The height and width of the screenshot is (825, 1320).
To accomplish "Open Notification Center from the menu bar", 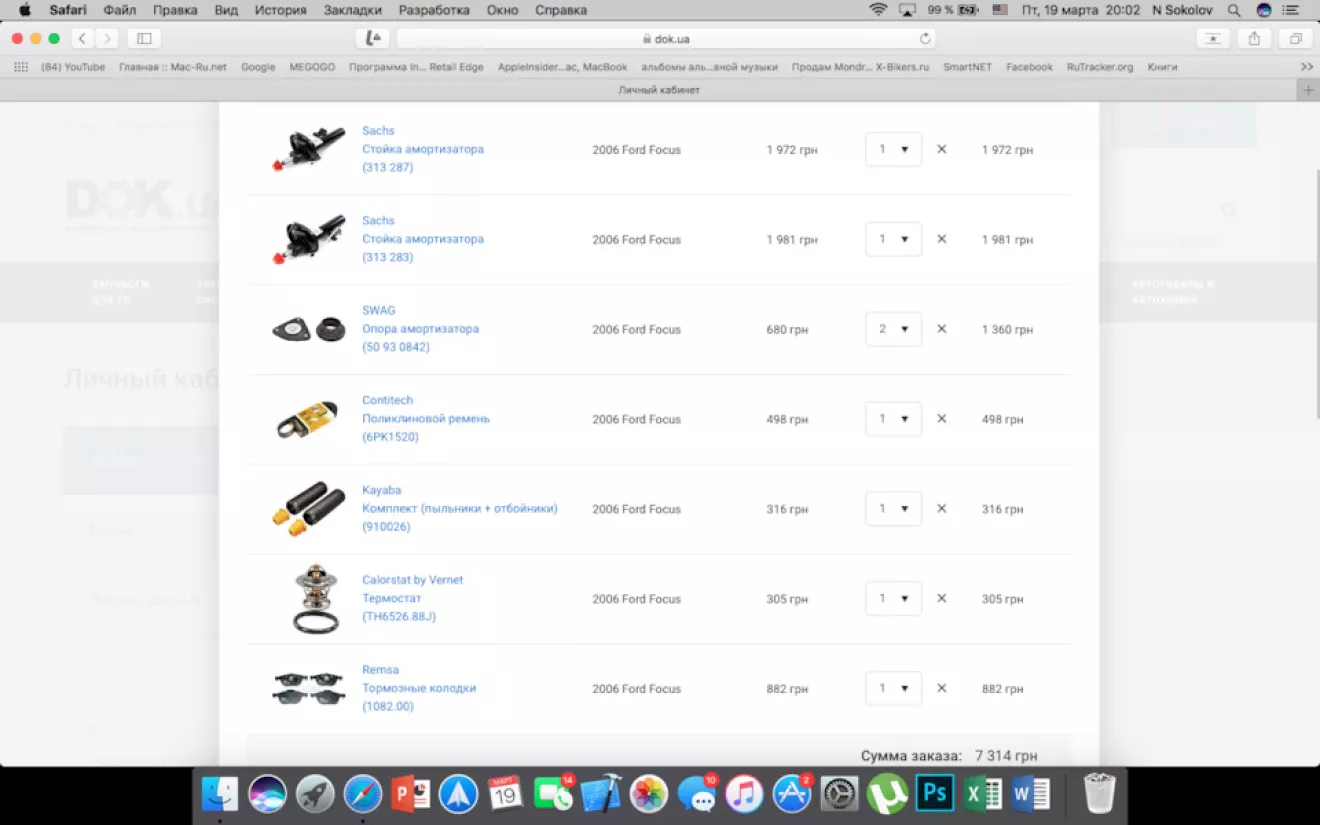I will (x=1291, y=10).
